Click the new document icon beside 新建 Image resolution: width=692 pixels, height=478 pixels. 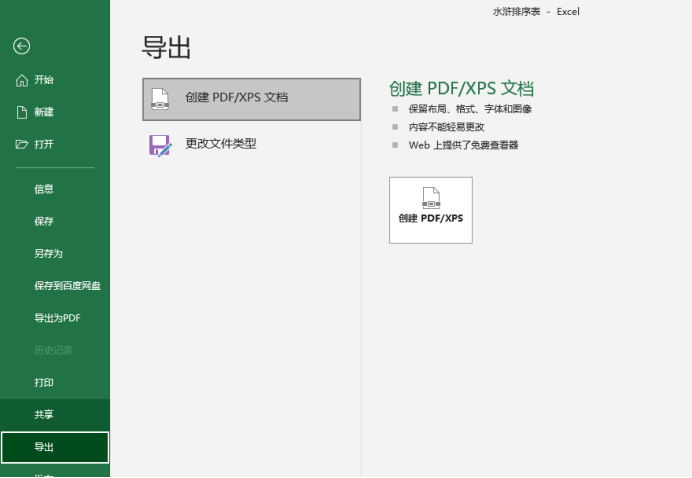click(22, 112)
